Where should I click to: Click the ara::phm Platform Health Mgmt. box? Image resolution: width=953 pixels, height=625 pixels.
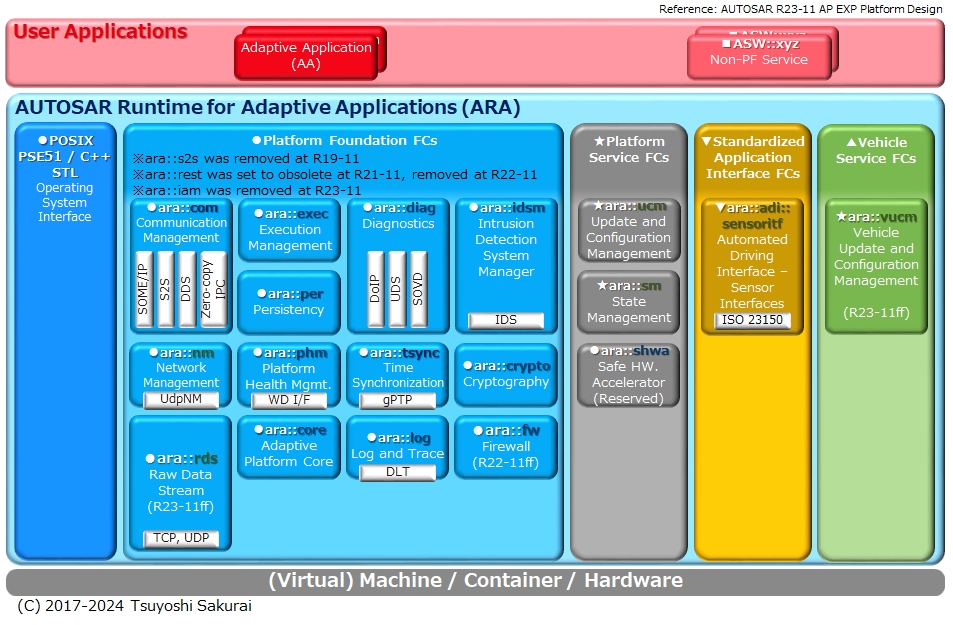pyautogui.click(x=289, y=369)
